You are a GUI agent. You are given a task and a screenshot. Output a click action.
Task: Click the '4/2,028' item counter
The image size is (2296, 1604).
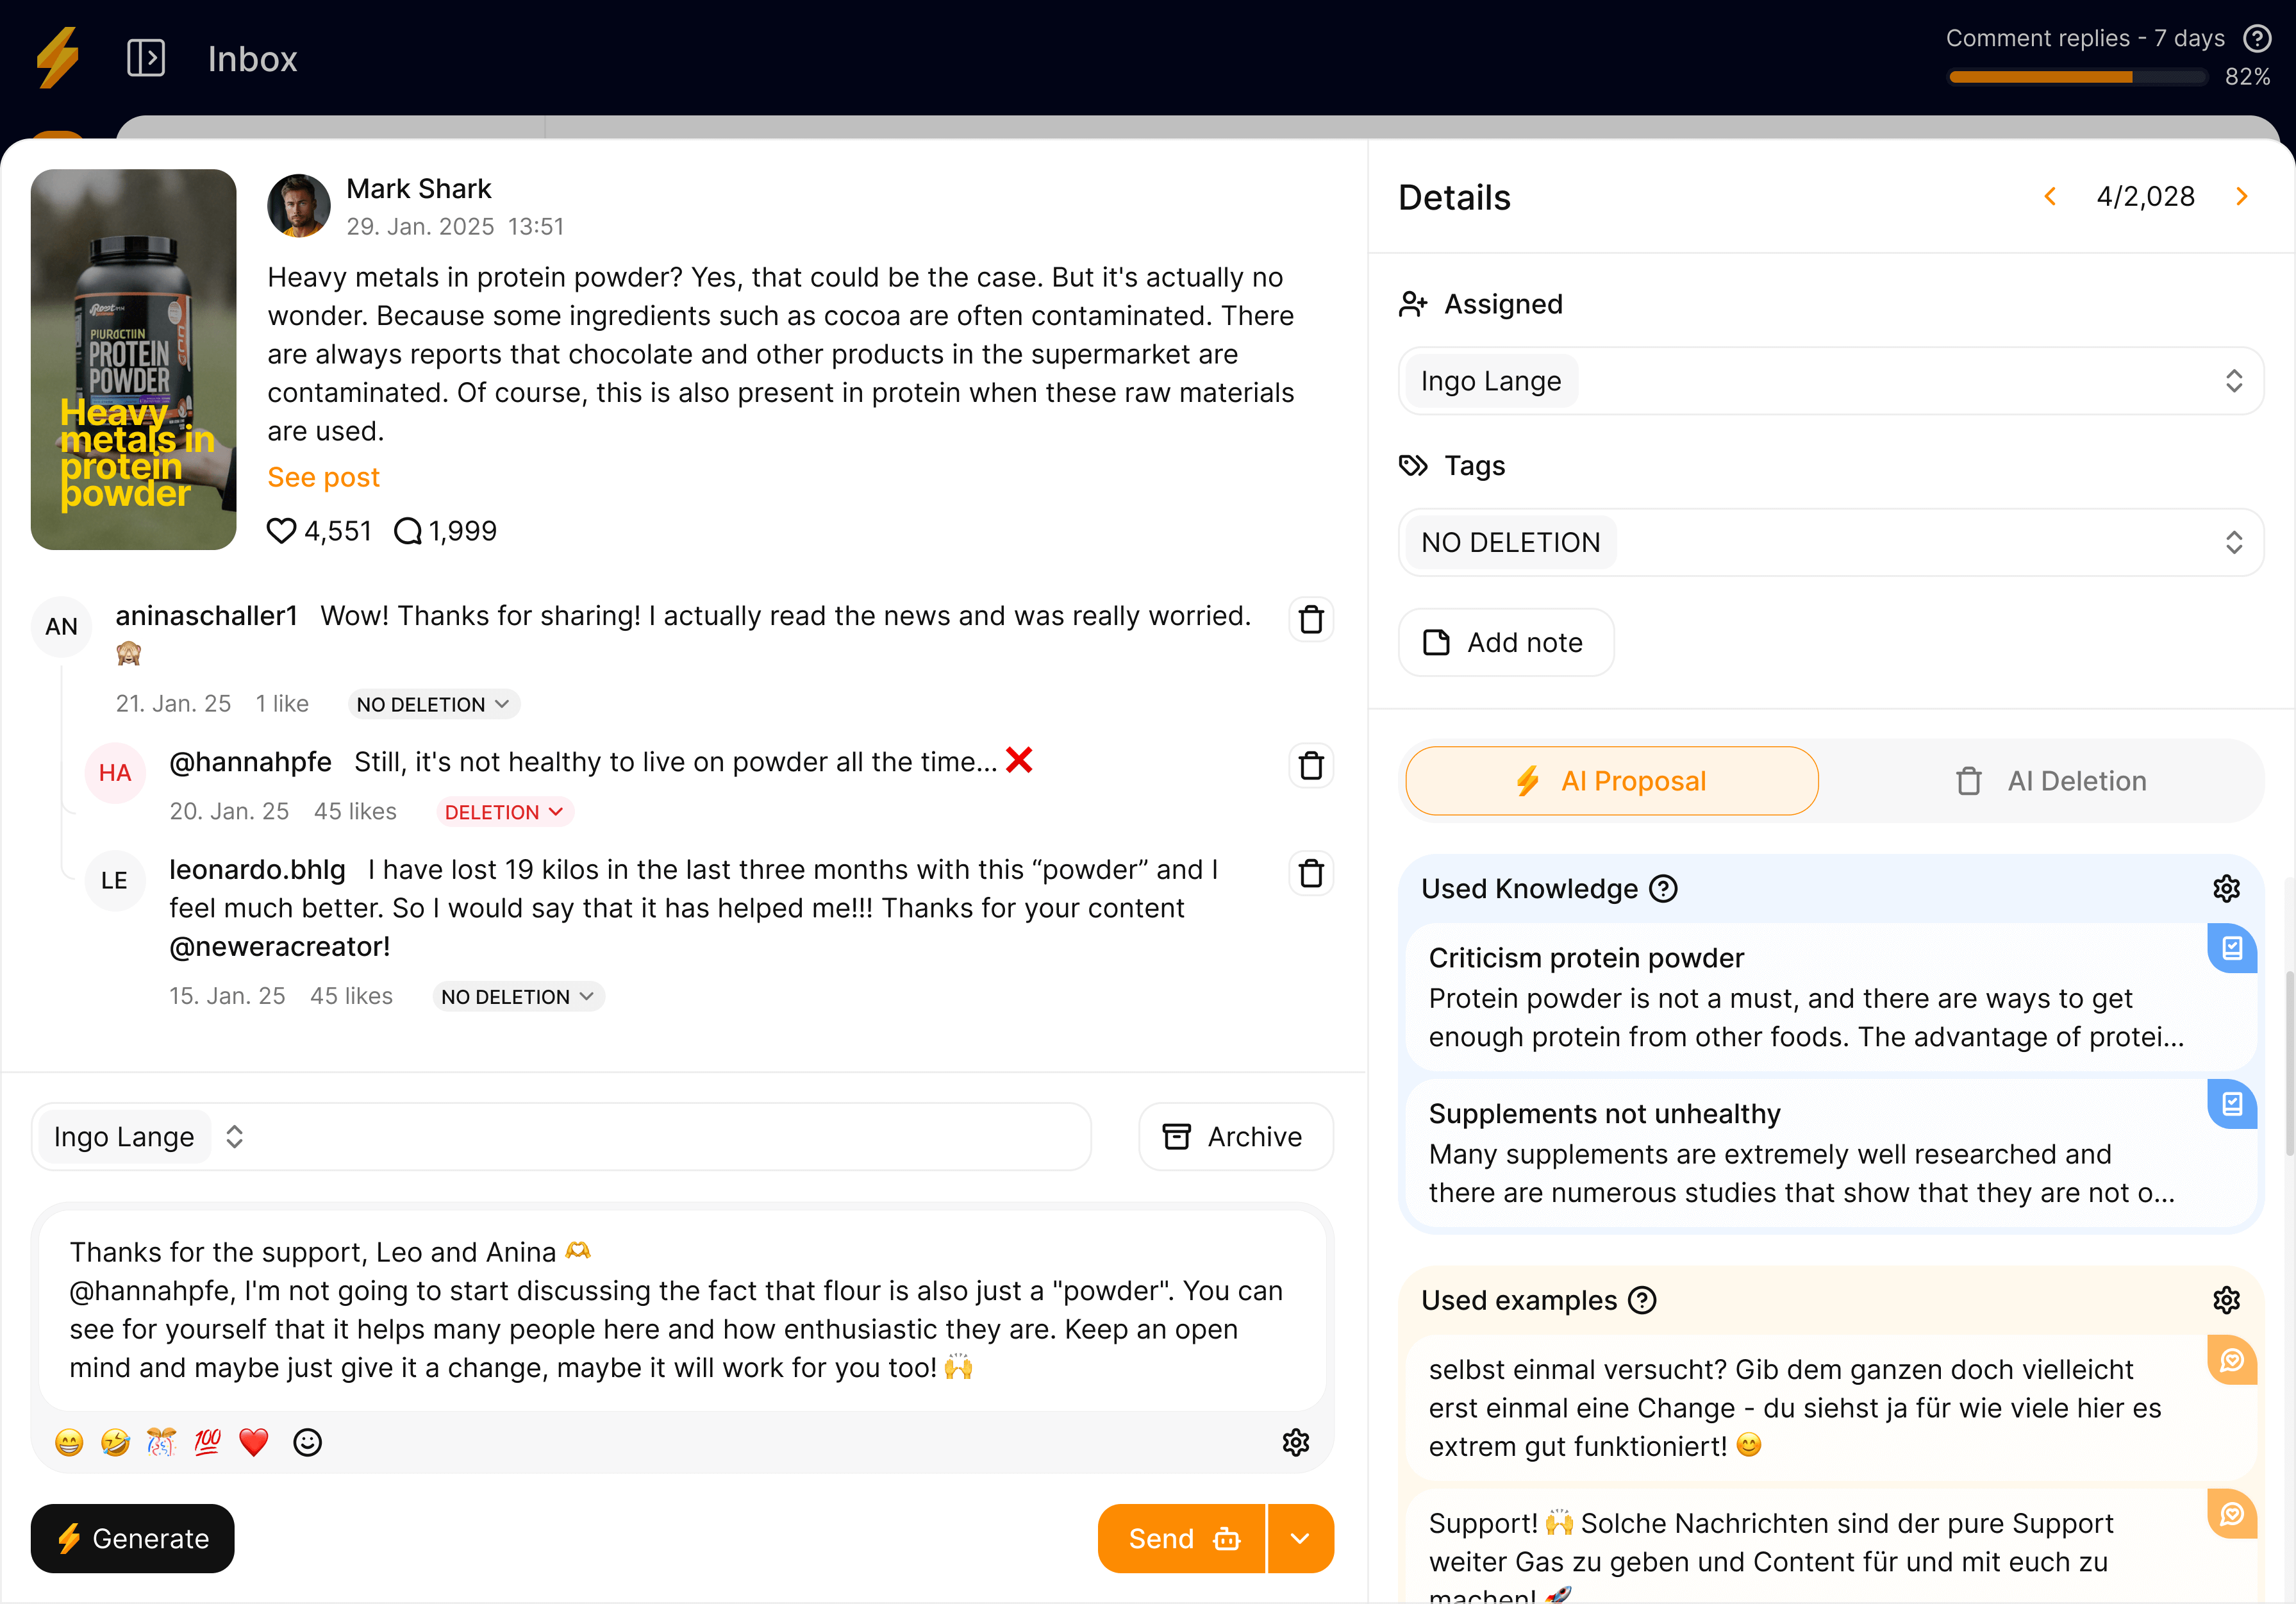[x=2146, y=196]
